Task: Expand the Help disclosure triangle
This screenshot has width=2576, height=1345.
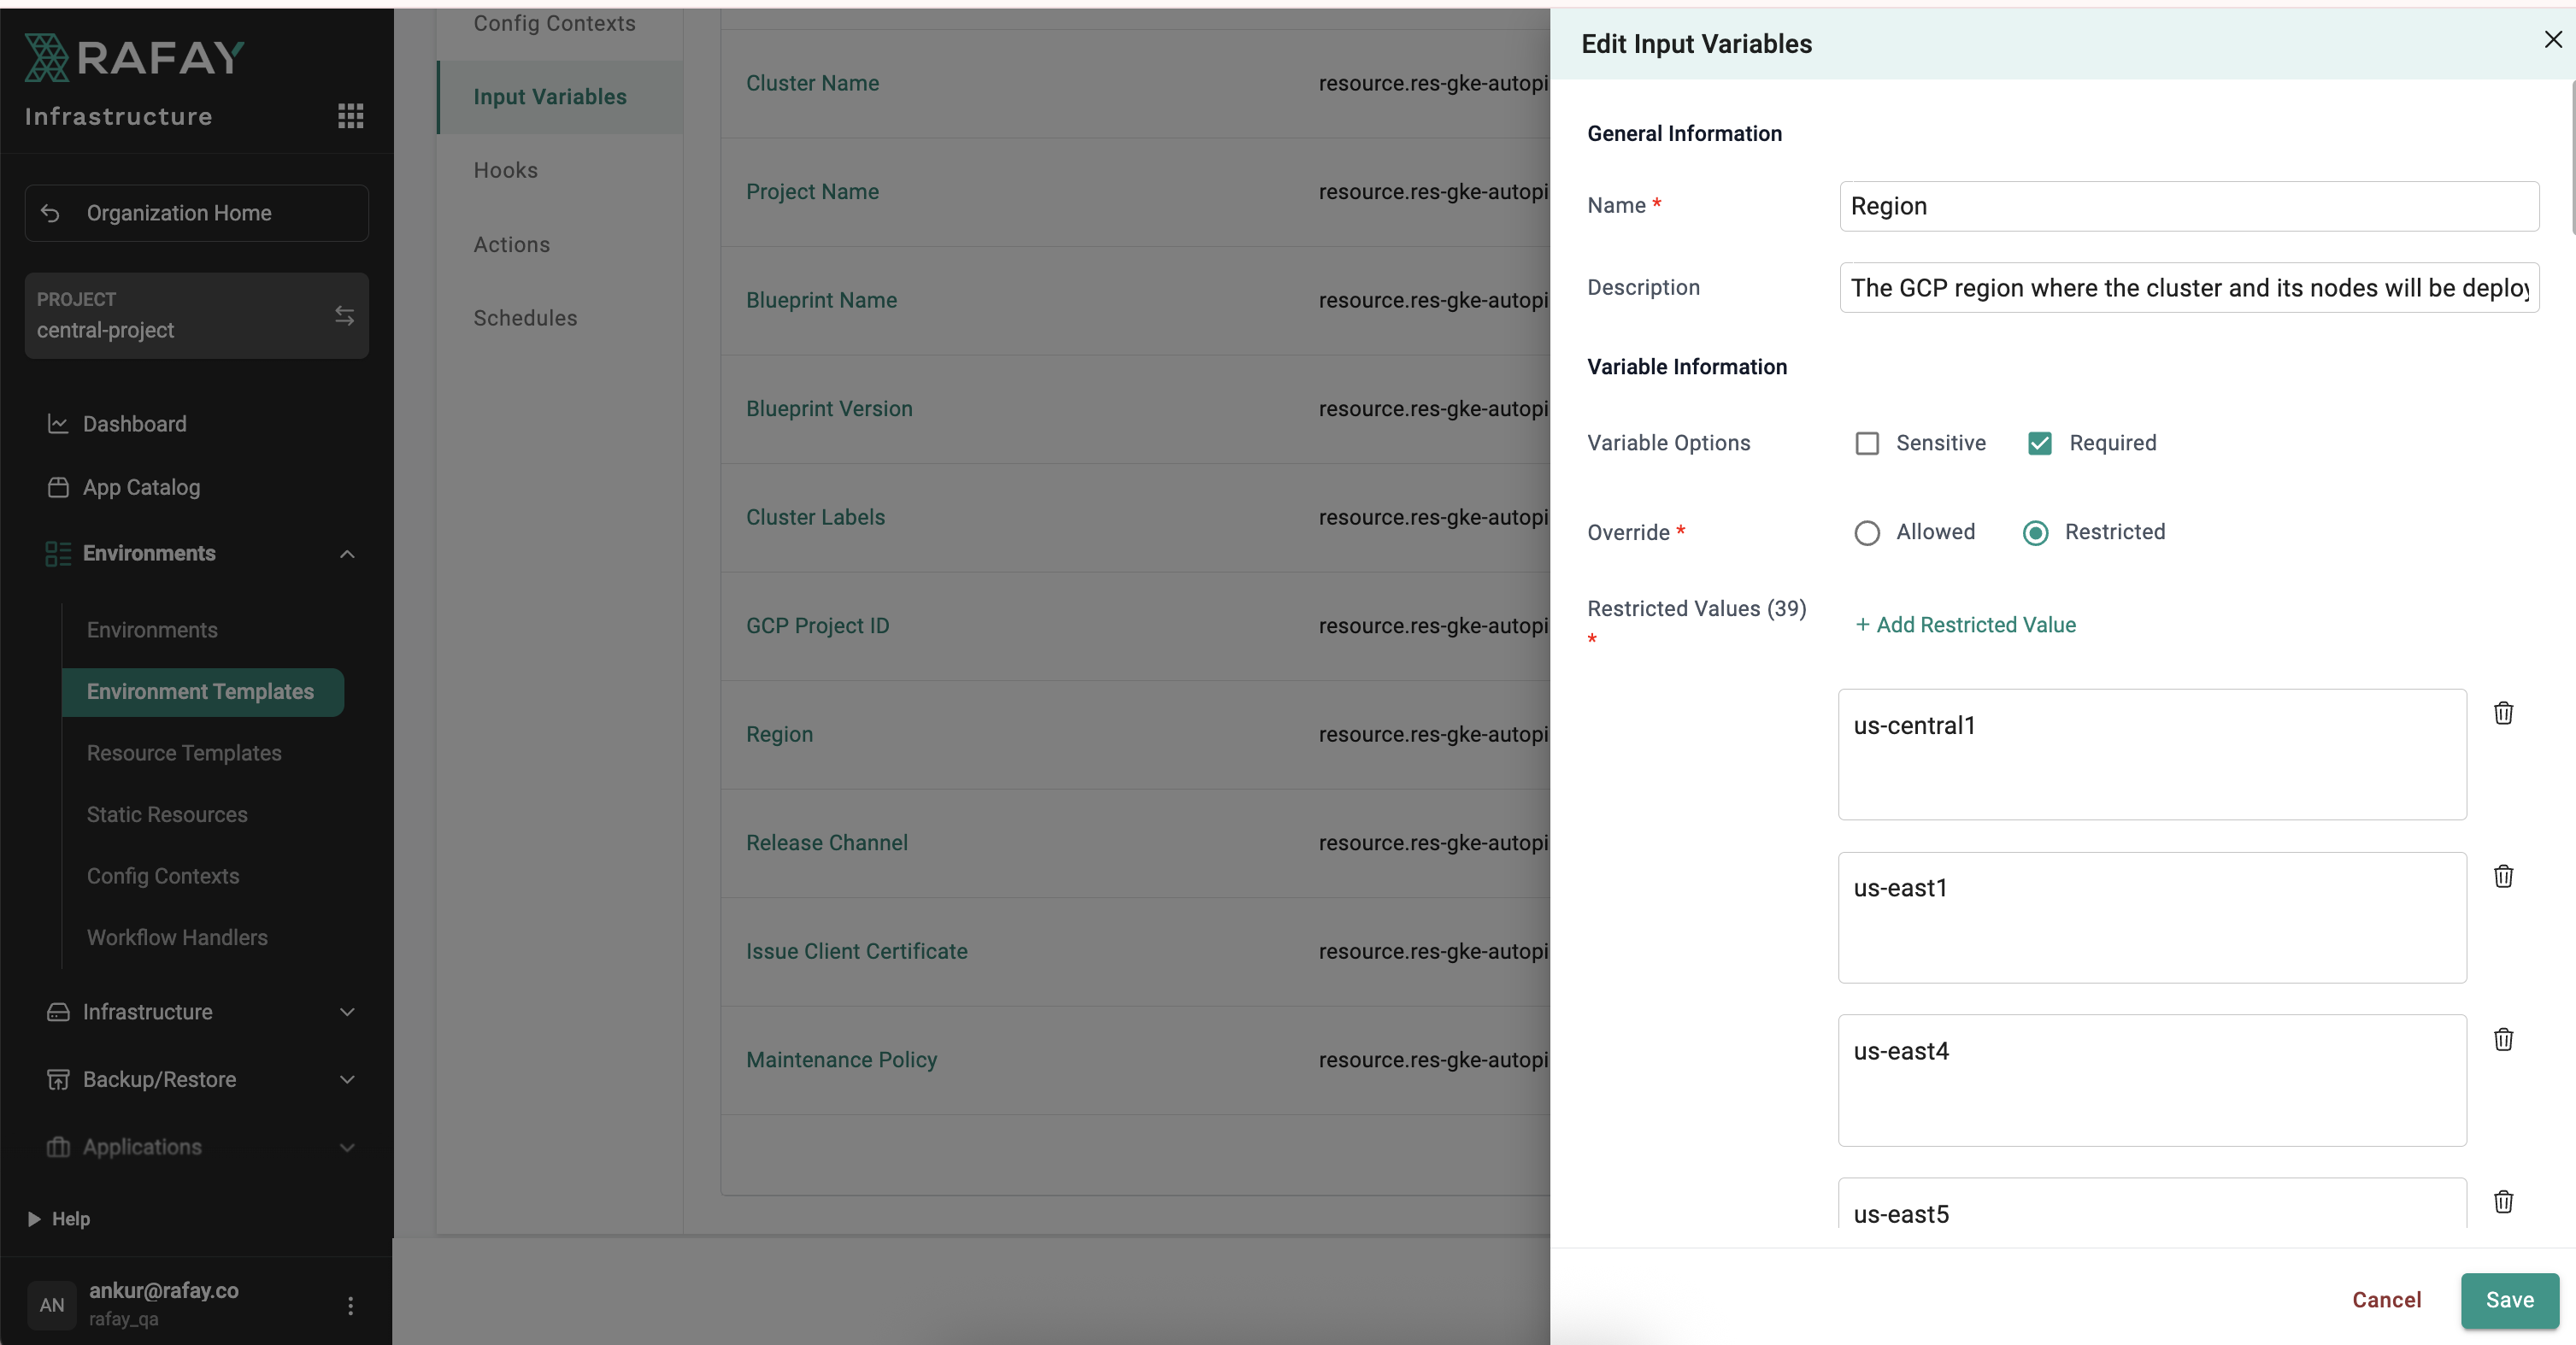Action: tap(34, 1218)
